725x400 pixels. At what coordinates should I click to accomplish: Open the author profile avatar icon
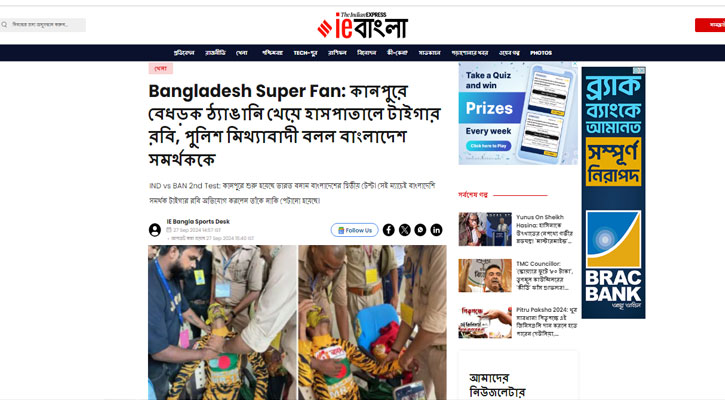click(x=155, y=230)
